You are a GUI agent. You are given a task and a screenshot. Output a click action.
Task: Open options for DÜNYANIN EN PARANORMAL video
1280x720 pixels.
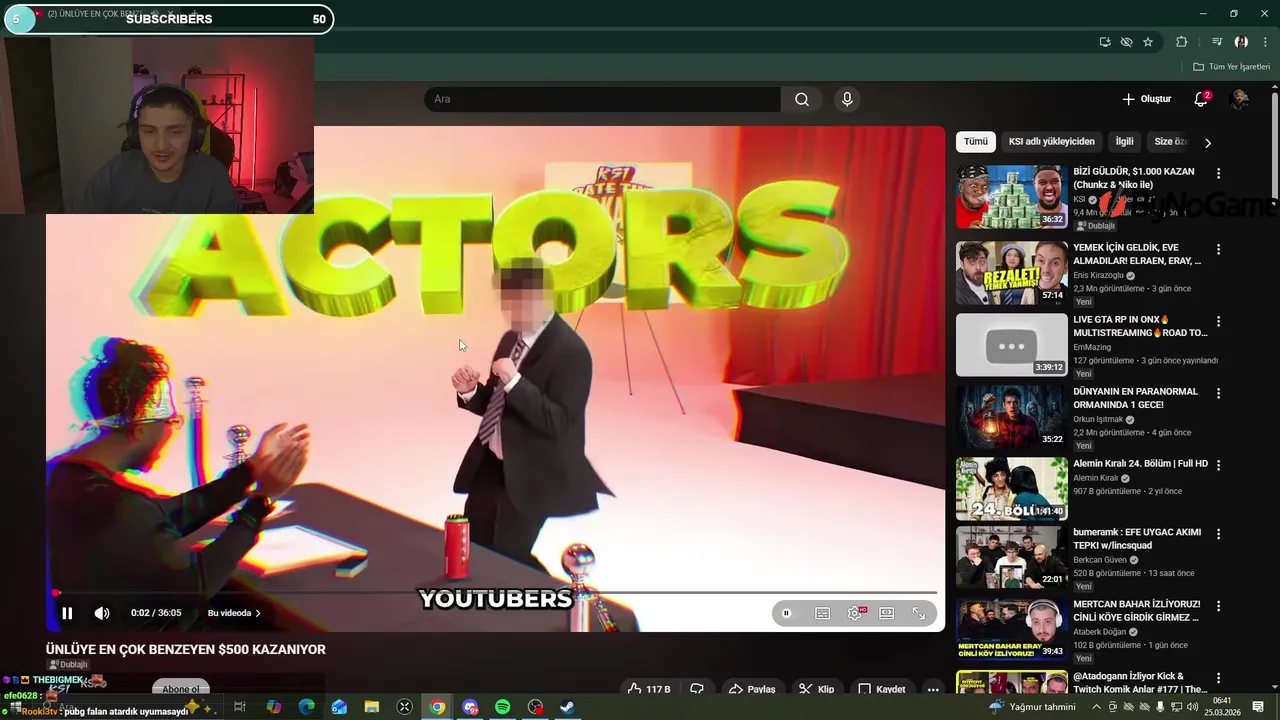point(1218,393)
